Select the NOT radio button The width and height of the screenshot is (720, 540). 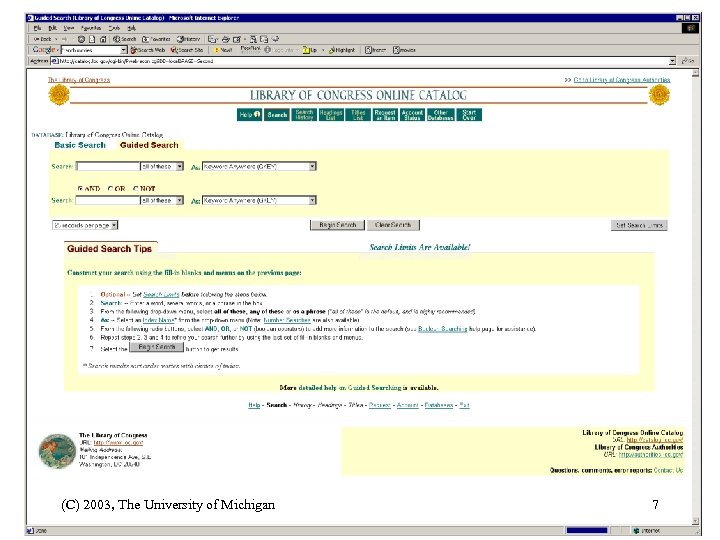[135, 188]
